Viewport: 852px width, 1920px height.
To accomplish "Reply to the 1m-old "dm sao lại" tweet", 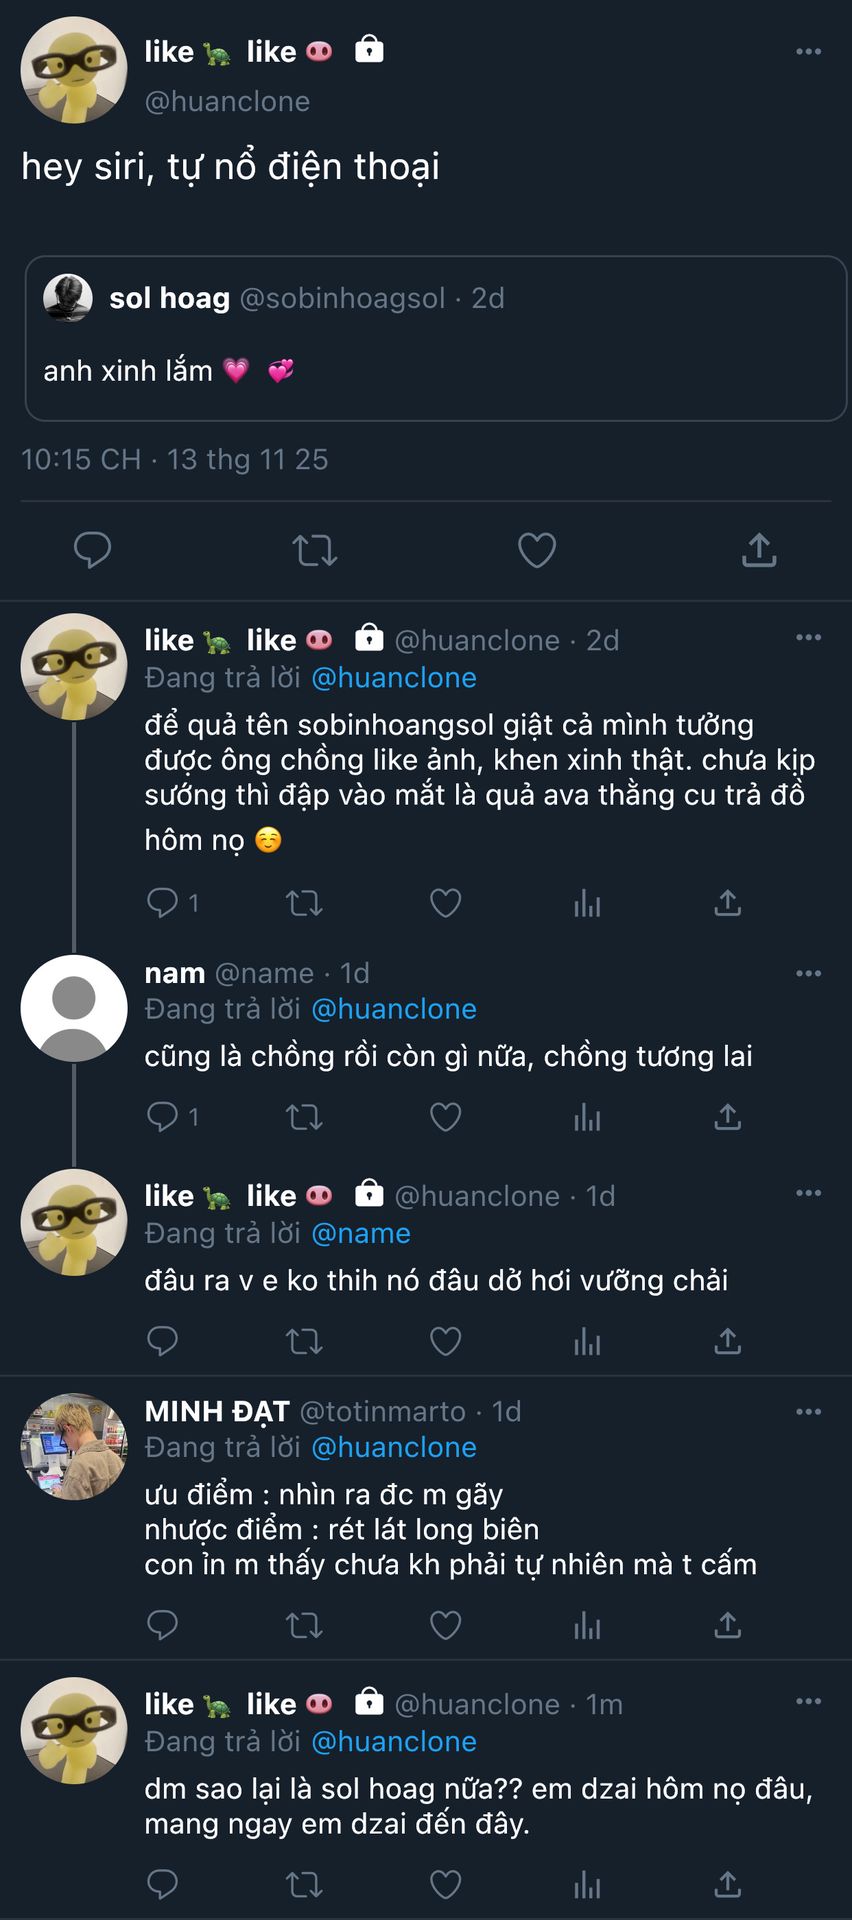I will [x=162, y=1885].
